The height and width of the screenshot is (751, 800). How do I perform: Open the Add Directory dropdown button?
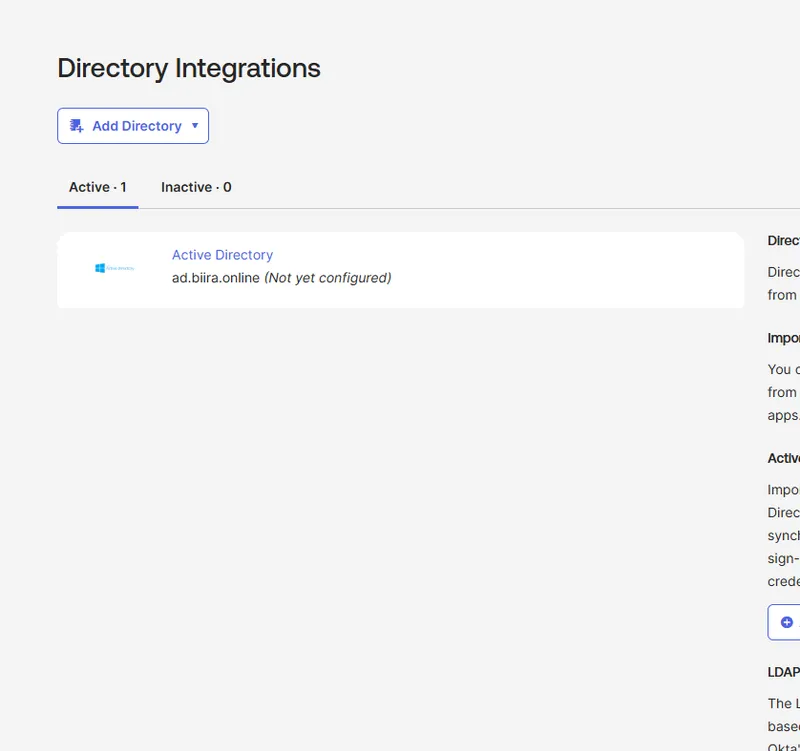(133, 126)
